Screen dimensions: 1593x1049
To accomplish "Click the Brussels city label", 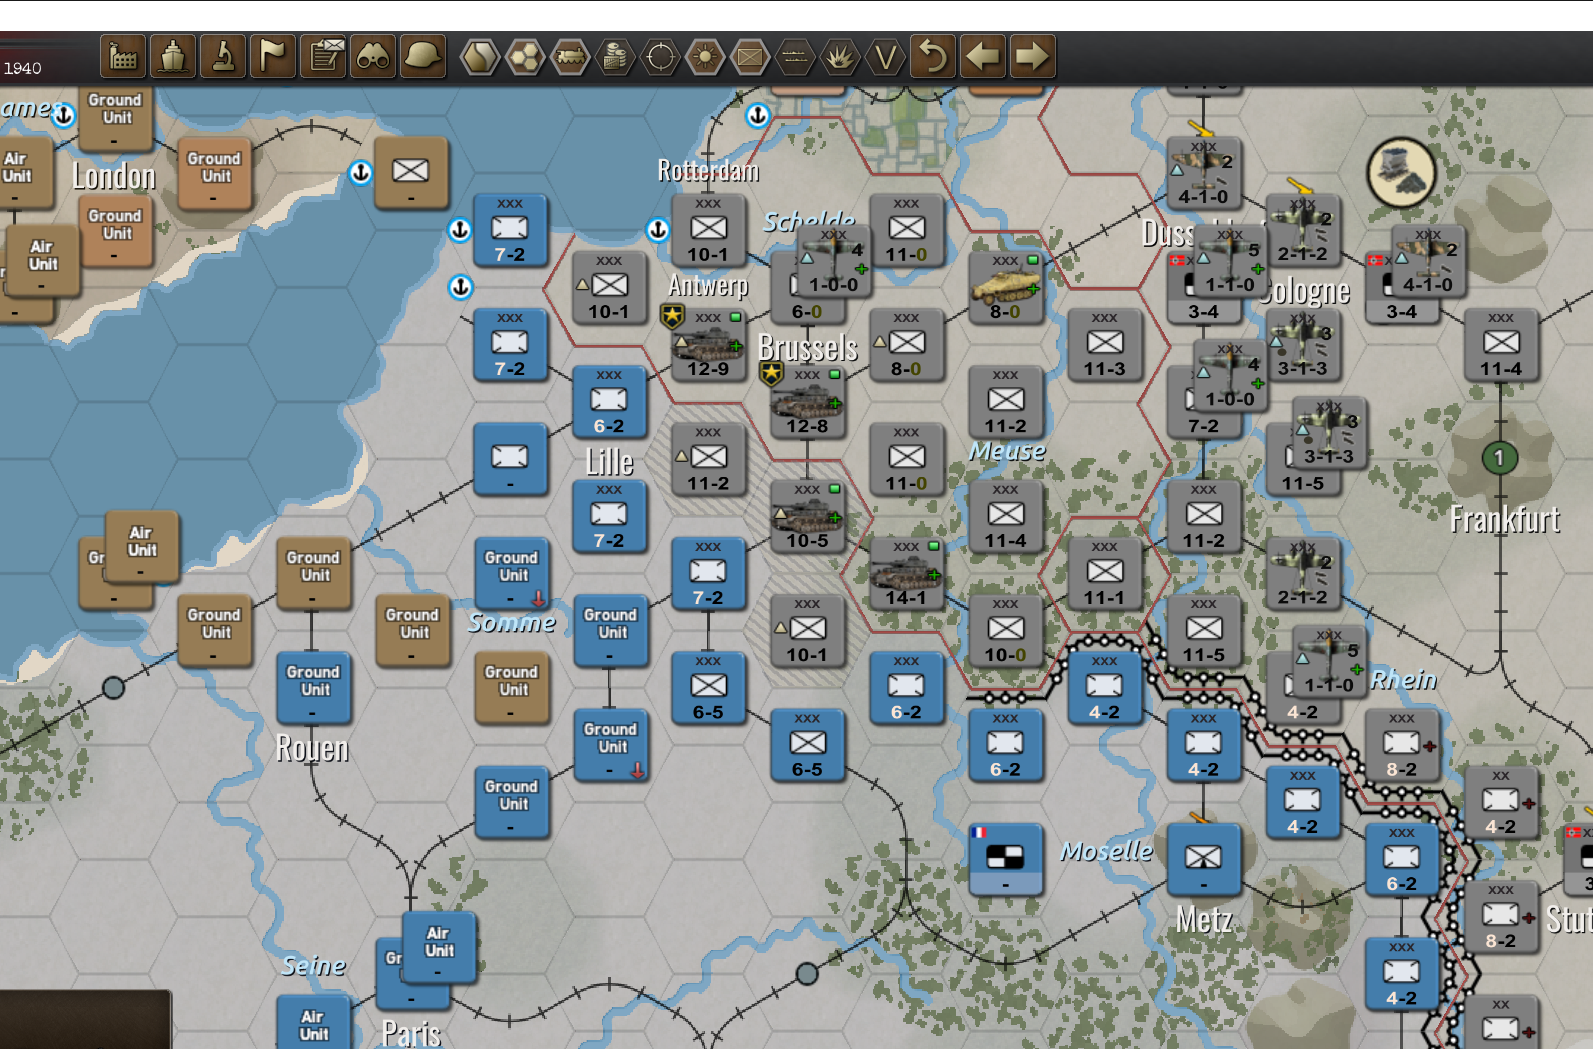I will pos(808,348).
